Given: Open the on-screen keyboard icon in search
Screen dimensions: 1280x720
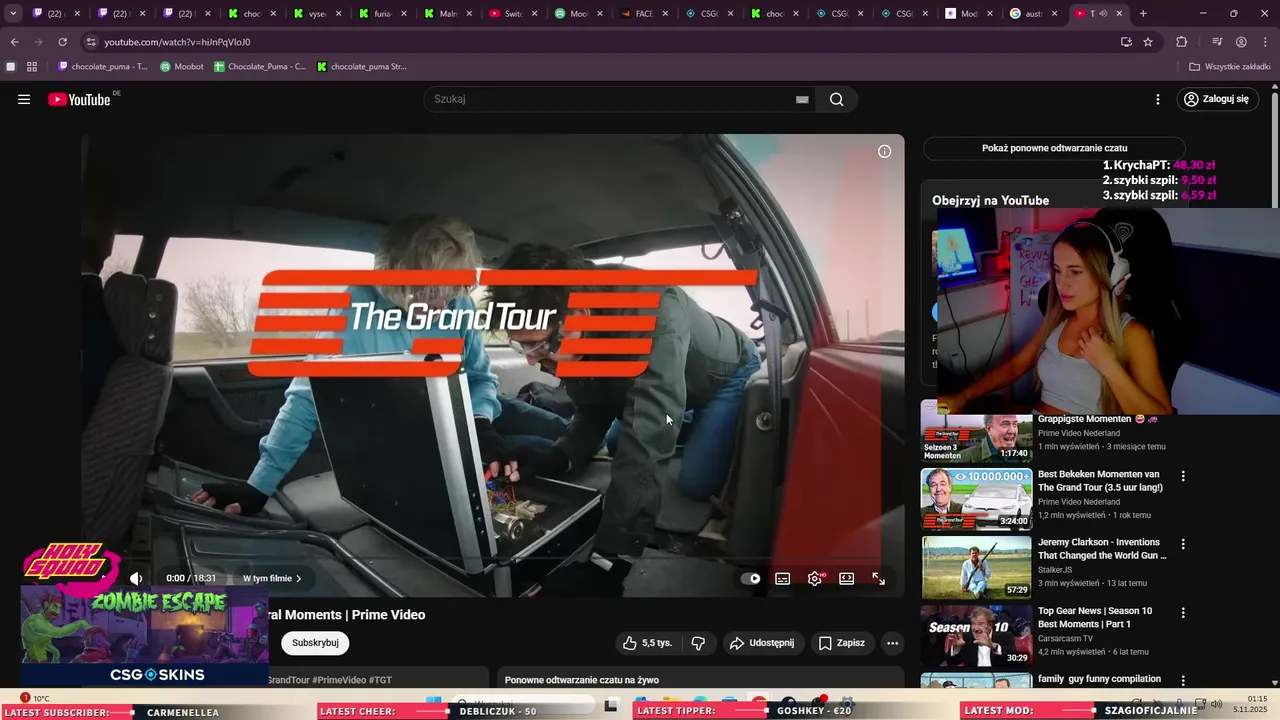Looking at the screenshot, I should [802, 99].
